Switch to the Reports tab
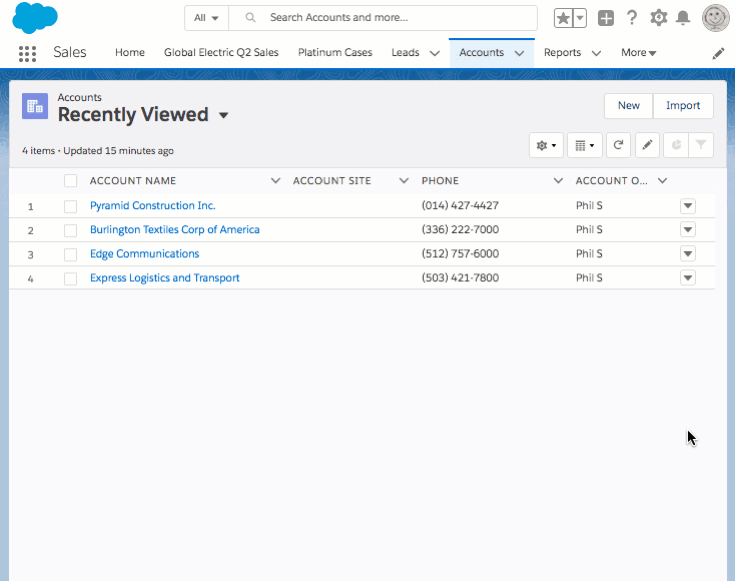The width and height of the screenshot is (735, 581). (562, 53)
